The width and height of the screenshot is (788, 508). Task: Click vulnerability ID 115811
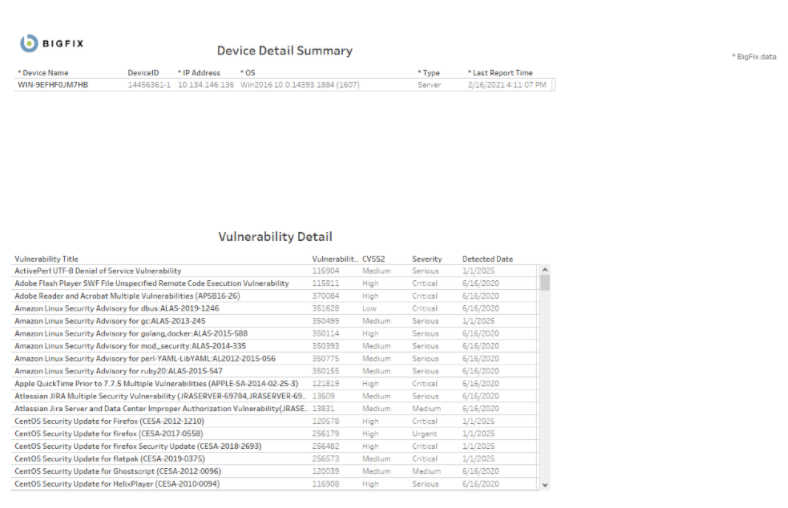(326, 283)
